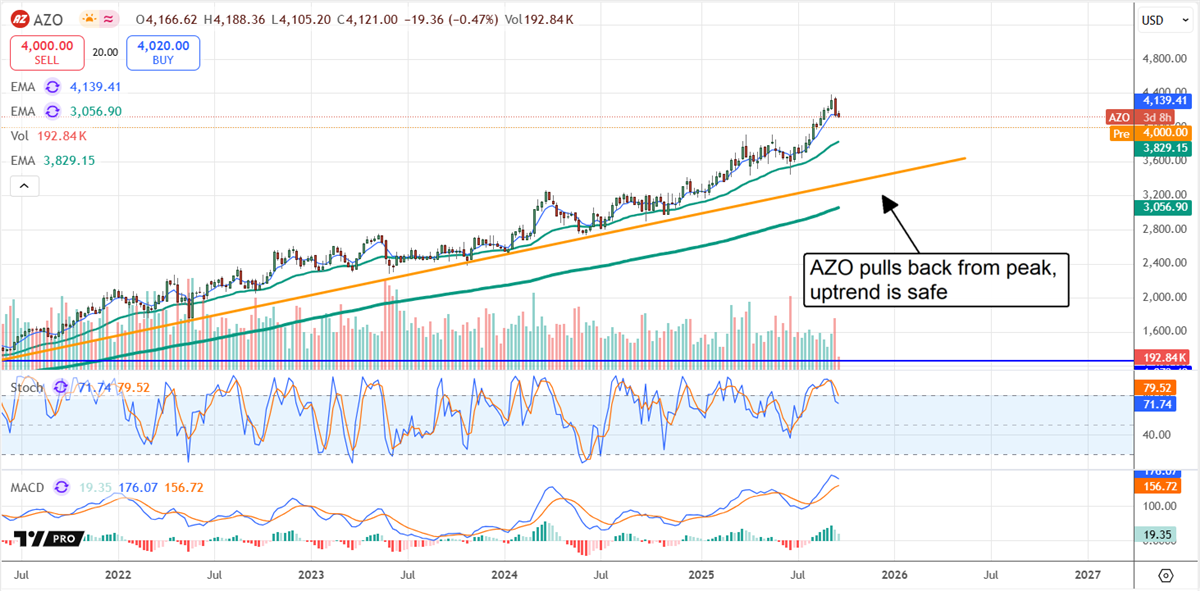Click the 2026 time axis label
The image size is (1200, 591).
point(894,576)
